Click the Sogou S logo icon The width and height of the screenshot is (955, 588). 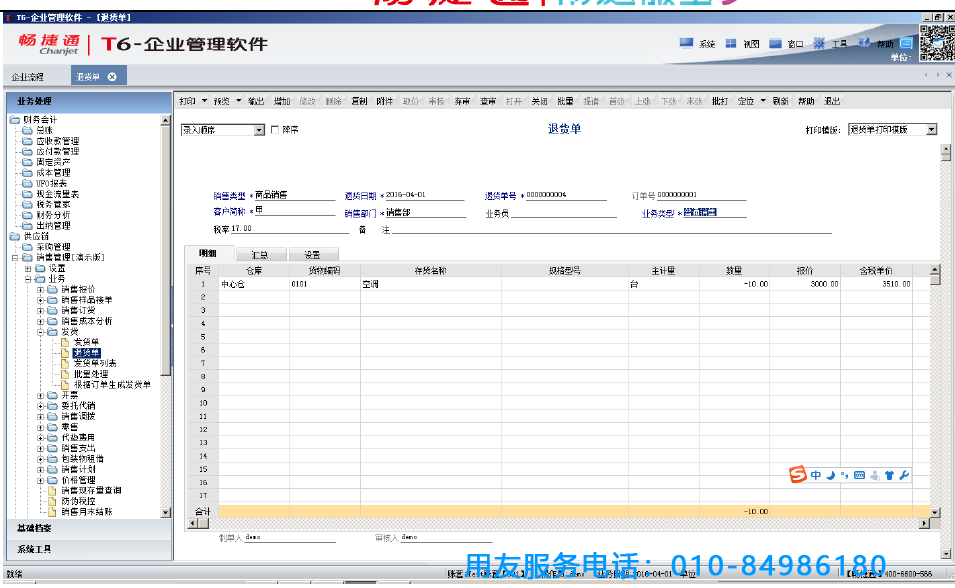(798, 474)
